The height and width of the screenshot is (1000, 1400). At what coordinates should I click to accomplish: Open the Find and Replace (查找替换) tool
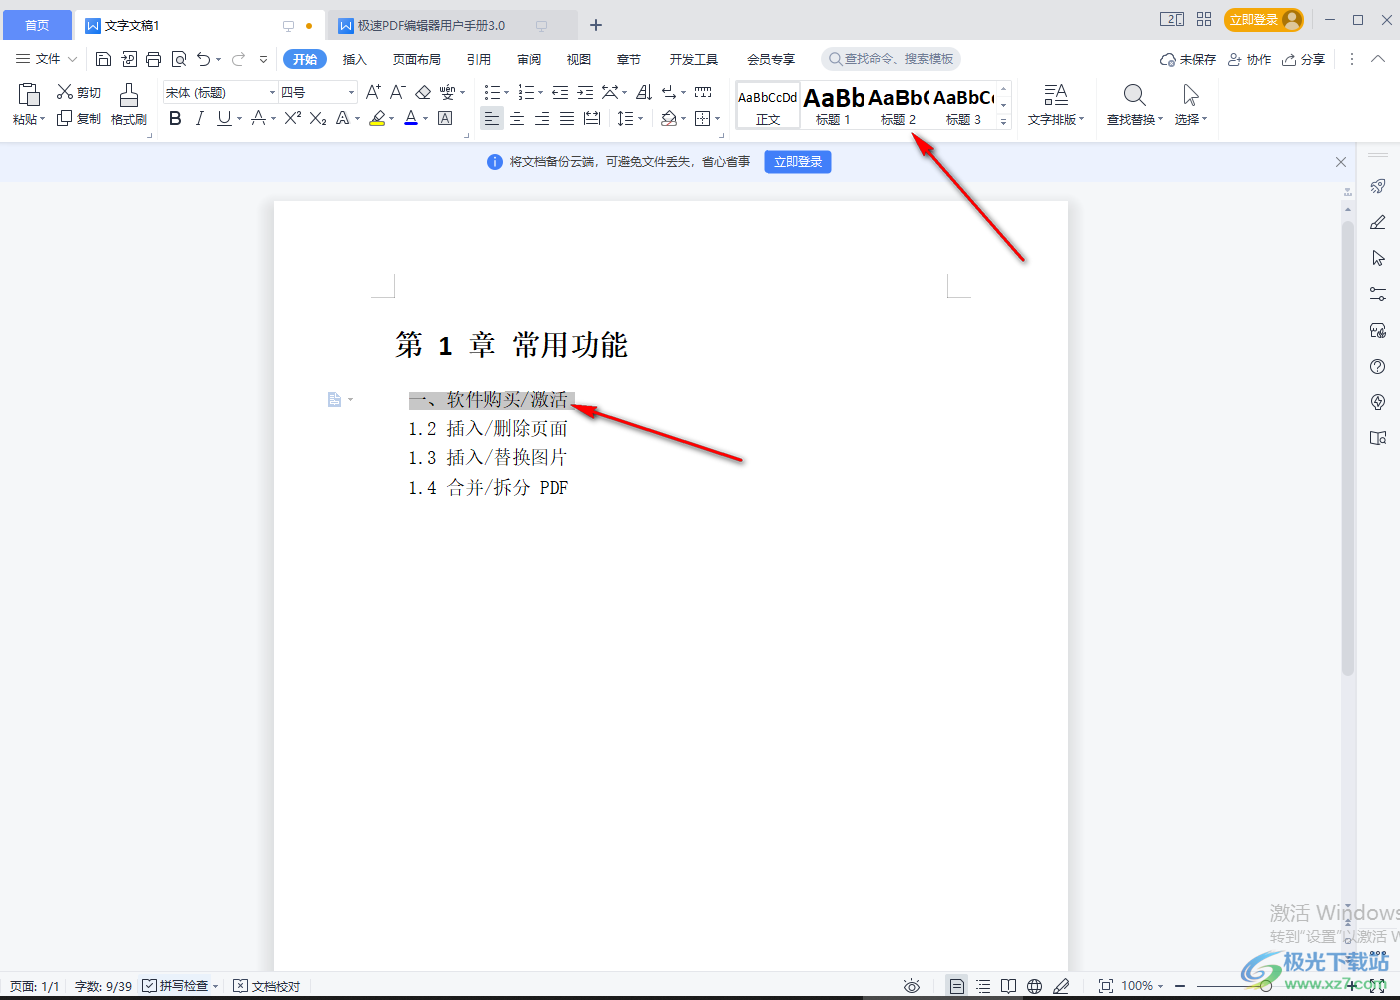click(1134, 104)
